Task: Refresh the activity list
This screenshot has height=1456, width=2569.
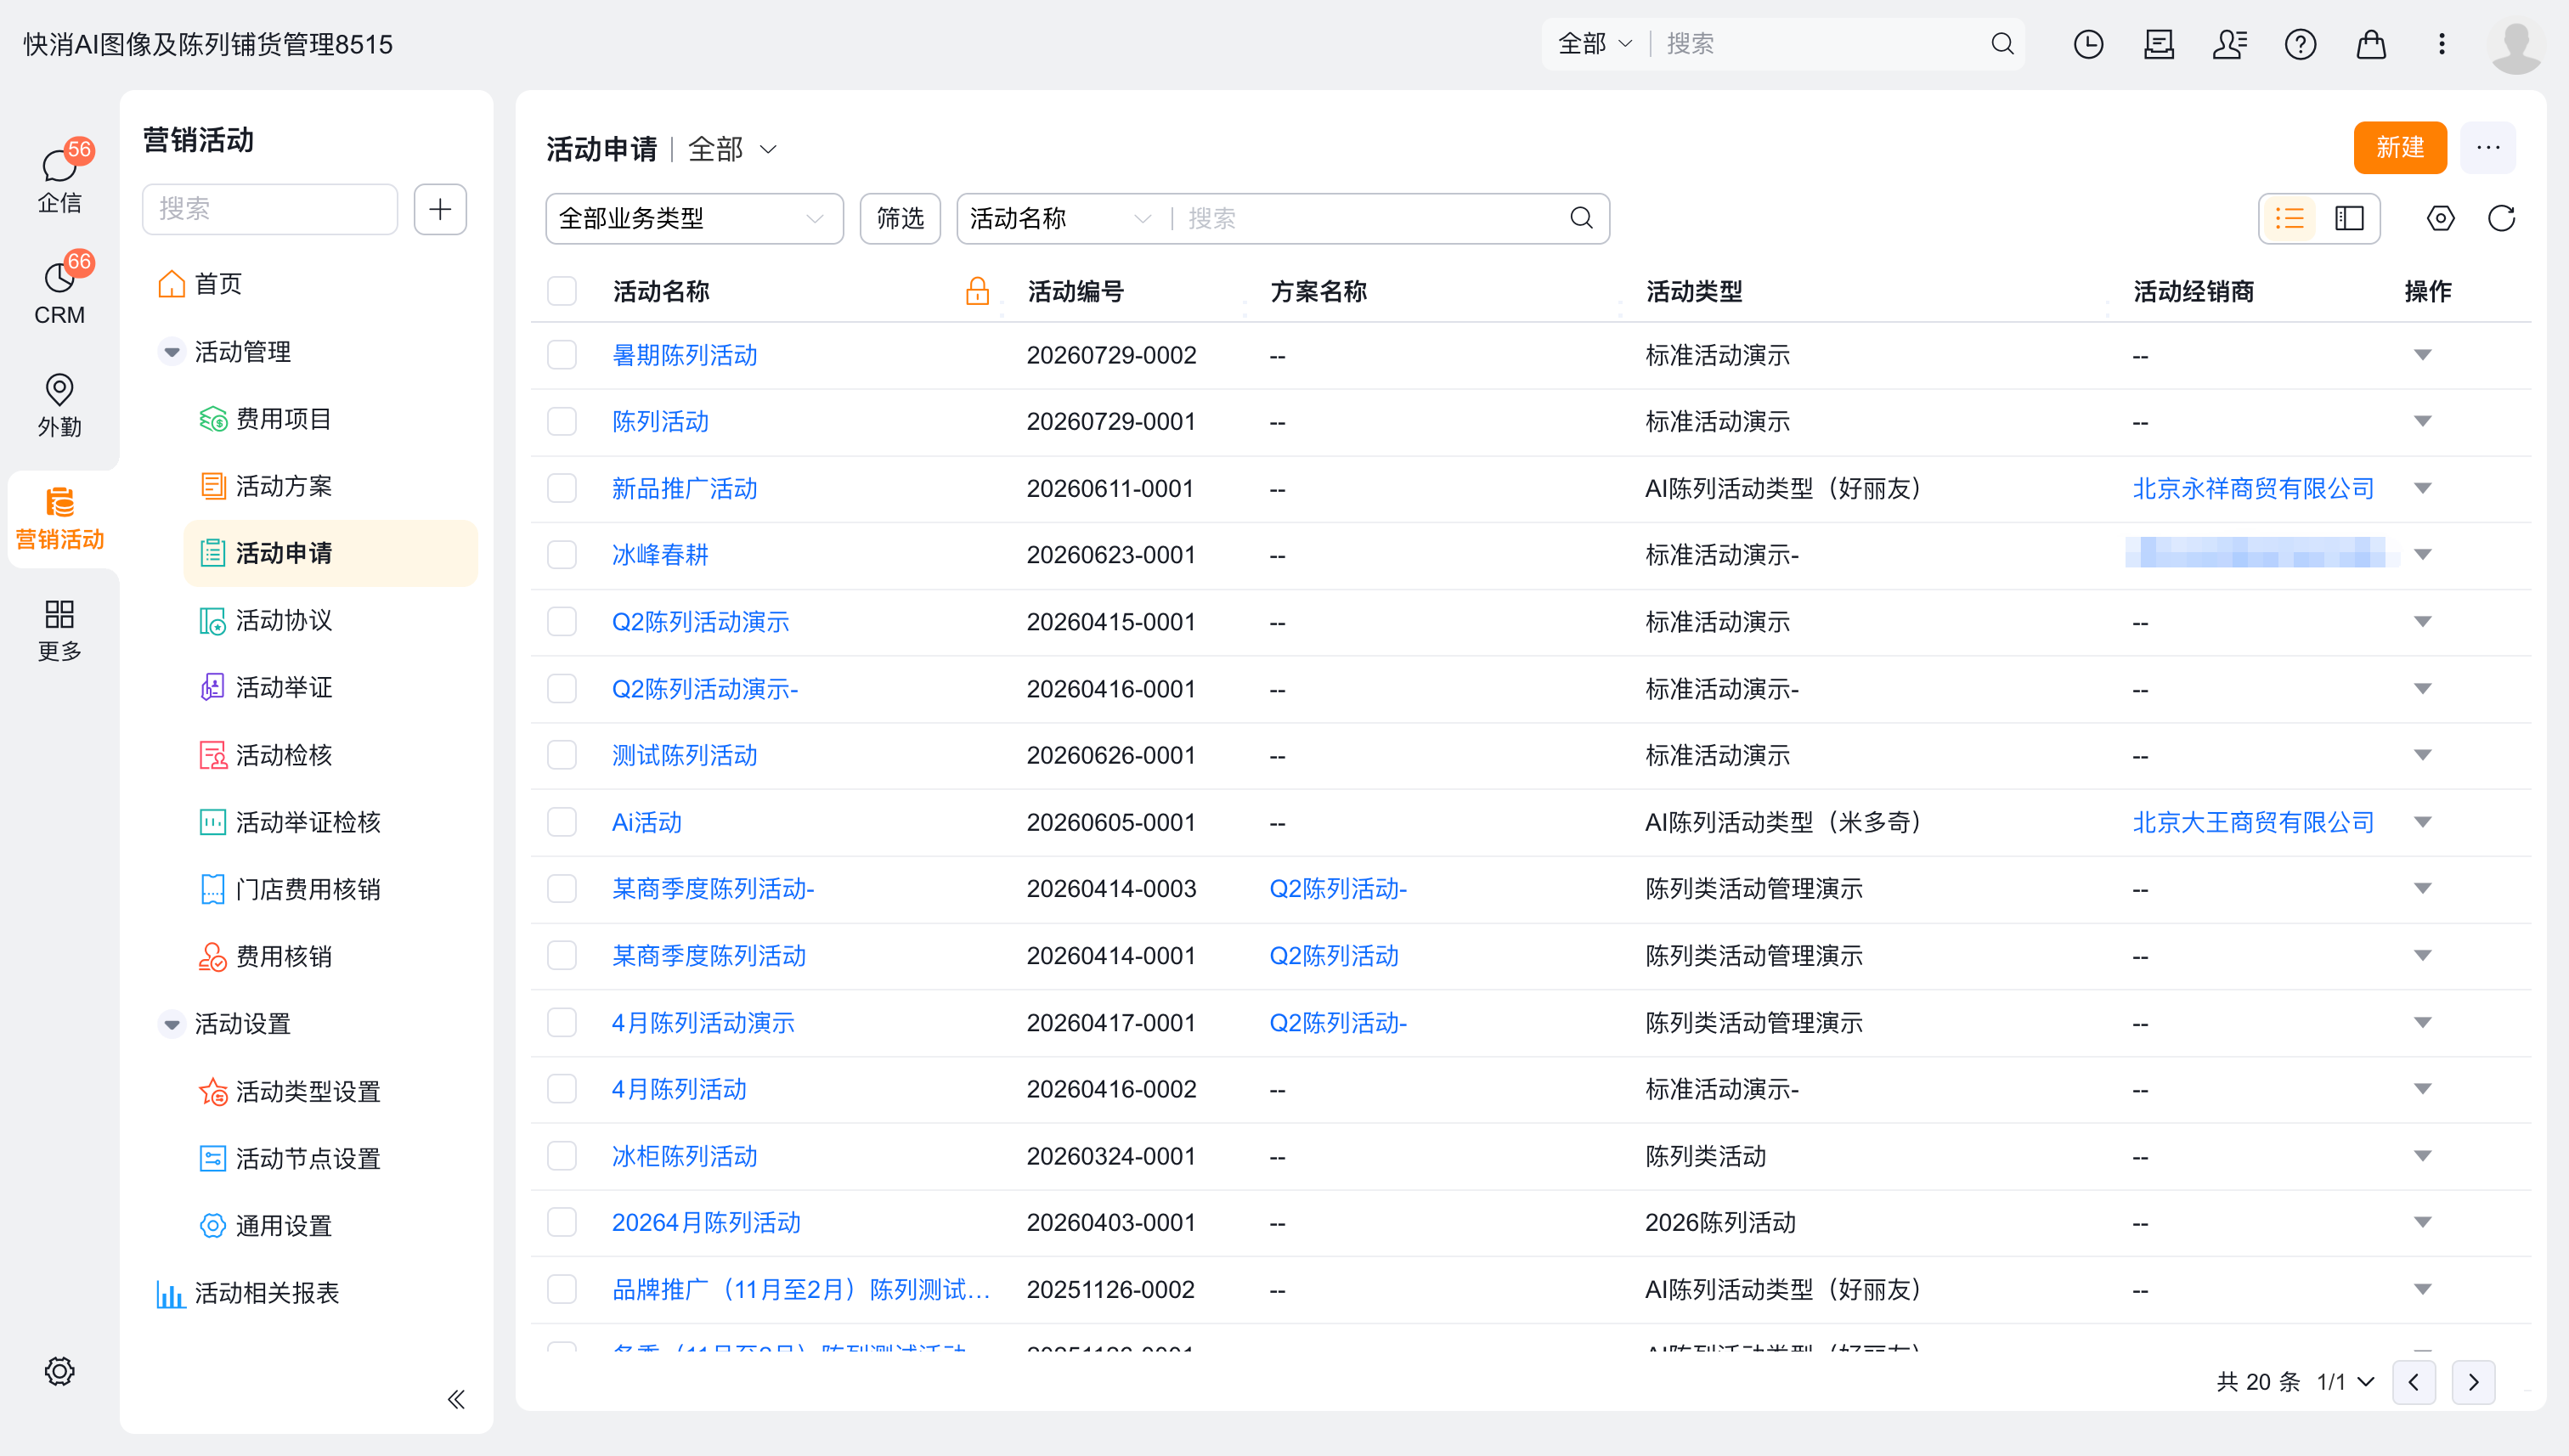Action: click(x=2501, y=218)
